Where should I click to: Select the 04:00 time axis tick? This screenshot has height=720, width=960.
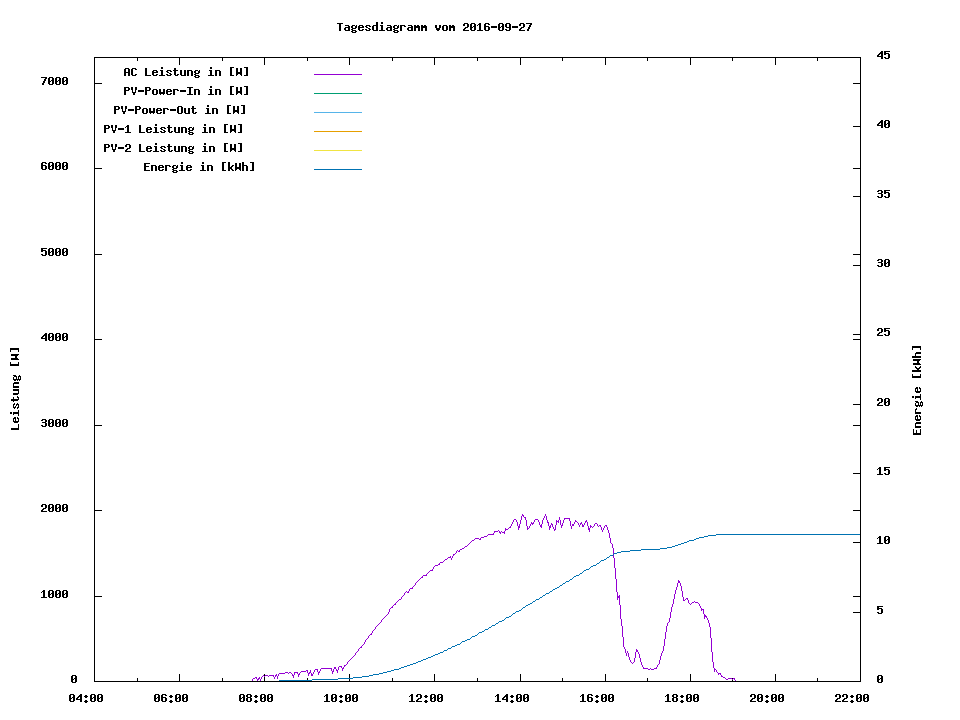[86, 698]
